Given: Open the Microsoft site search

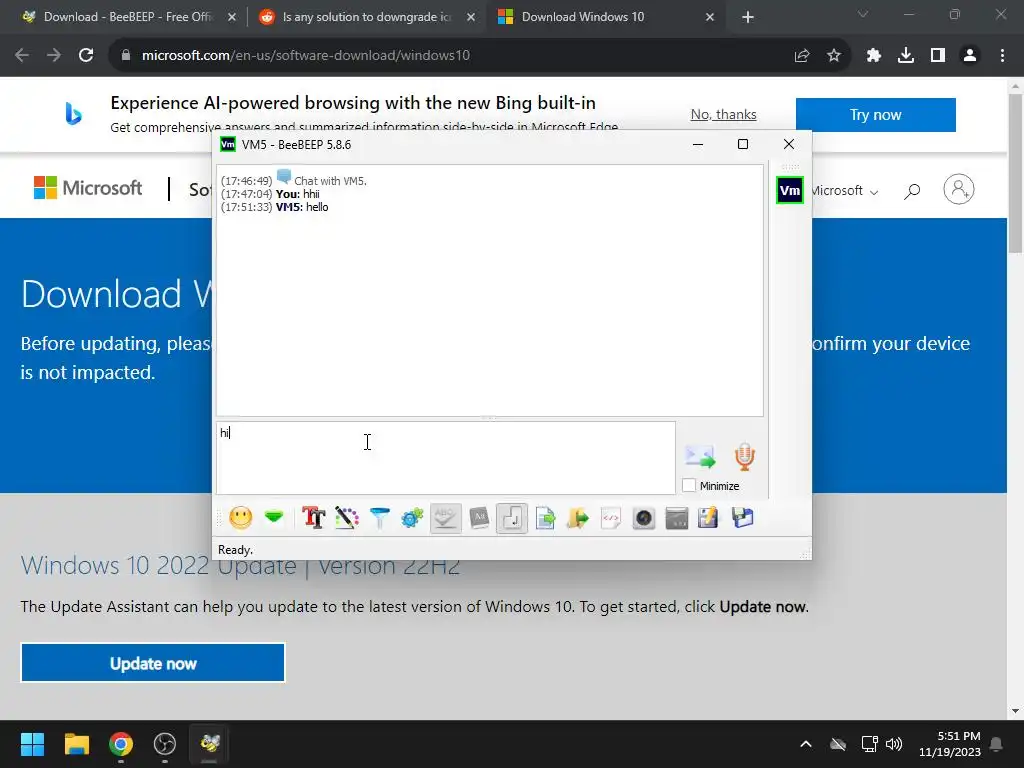Looking at the screenshot, I should 912,191.
